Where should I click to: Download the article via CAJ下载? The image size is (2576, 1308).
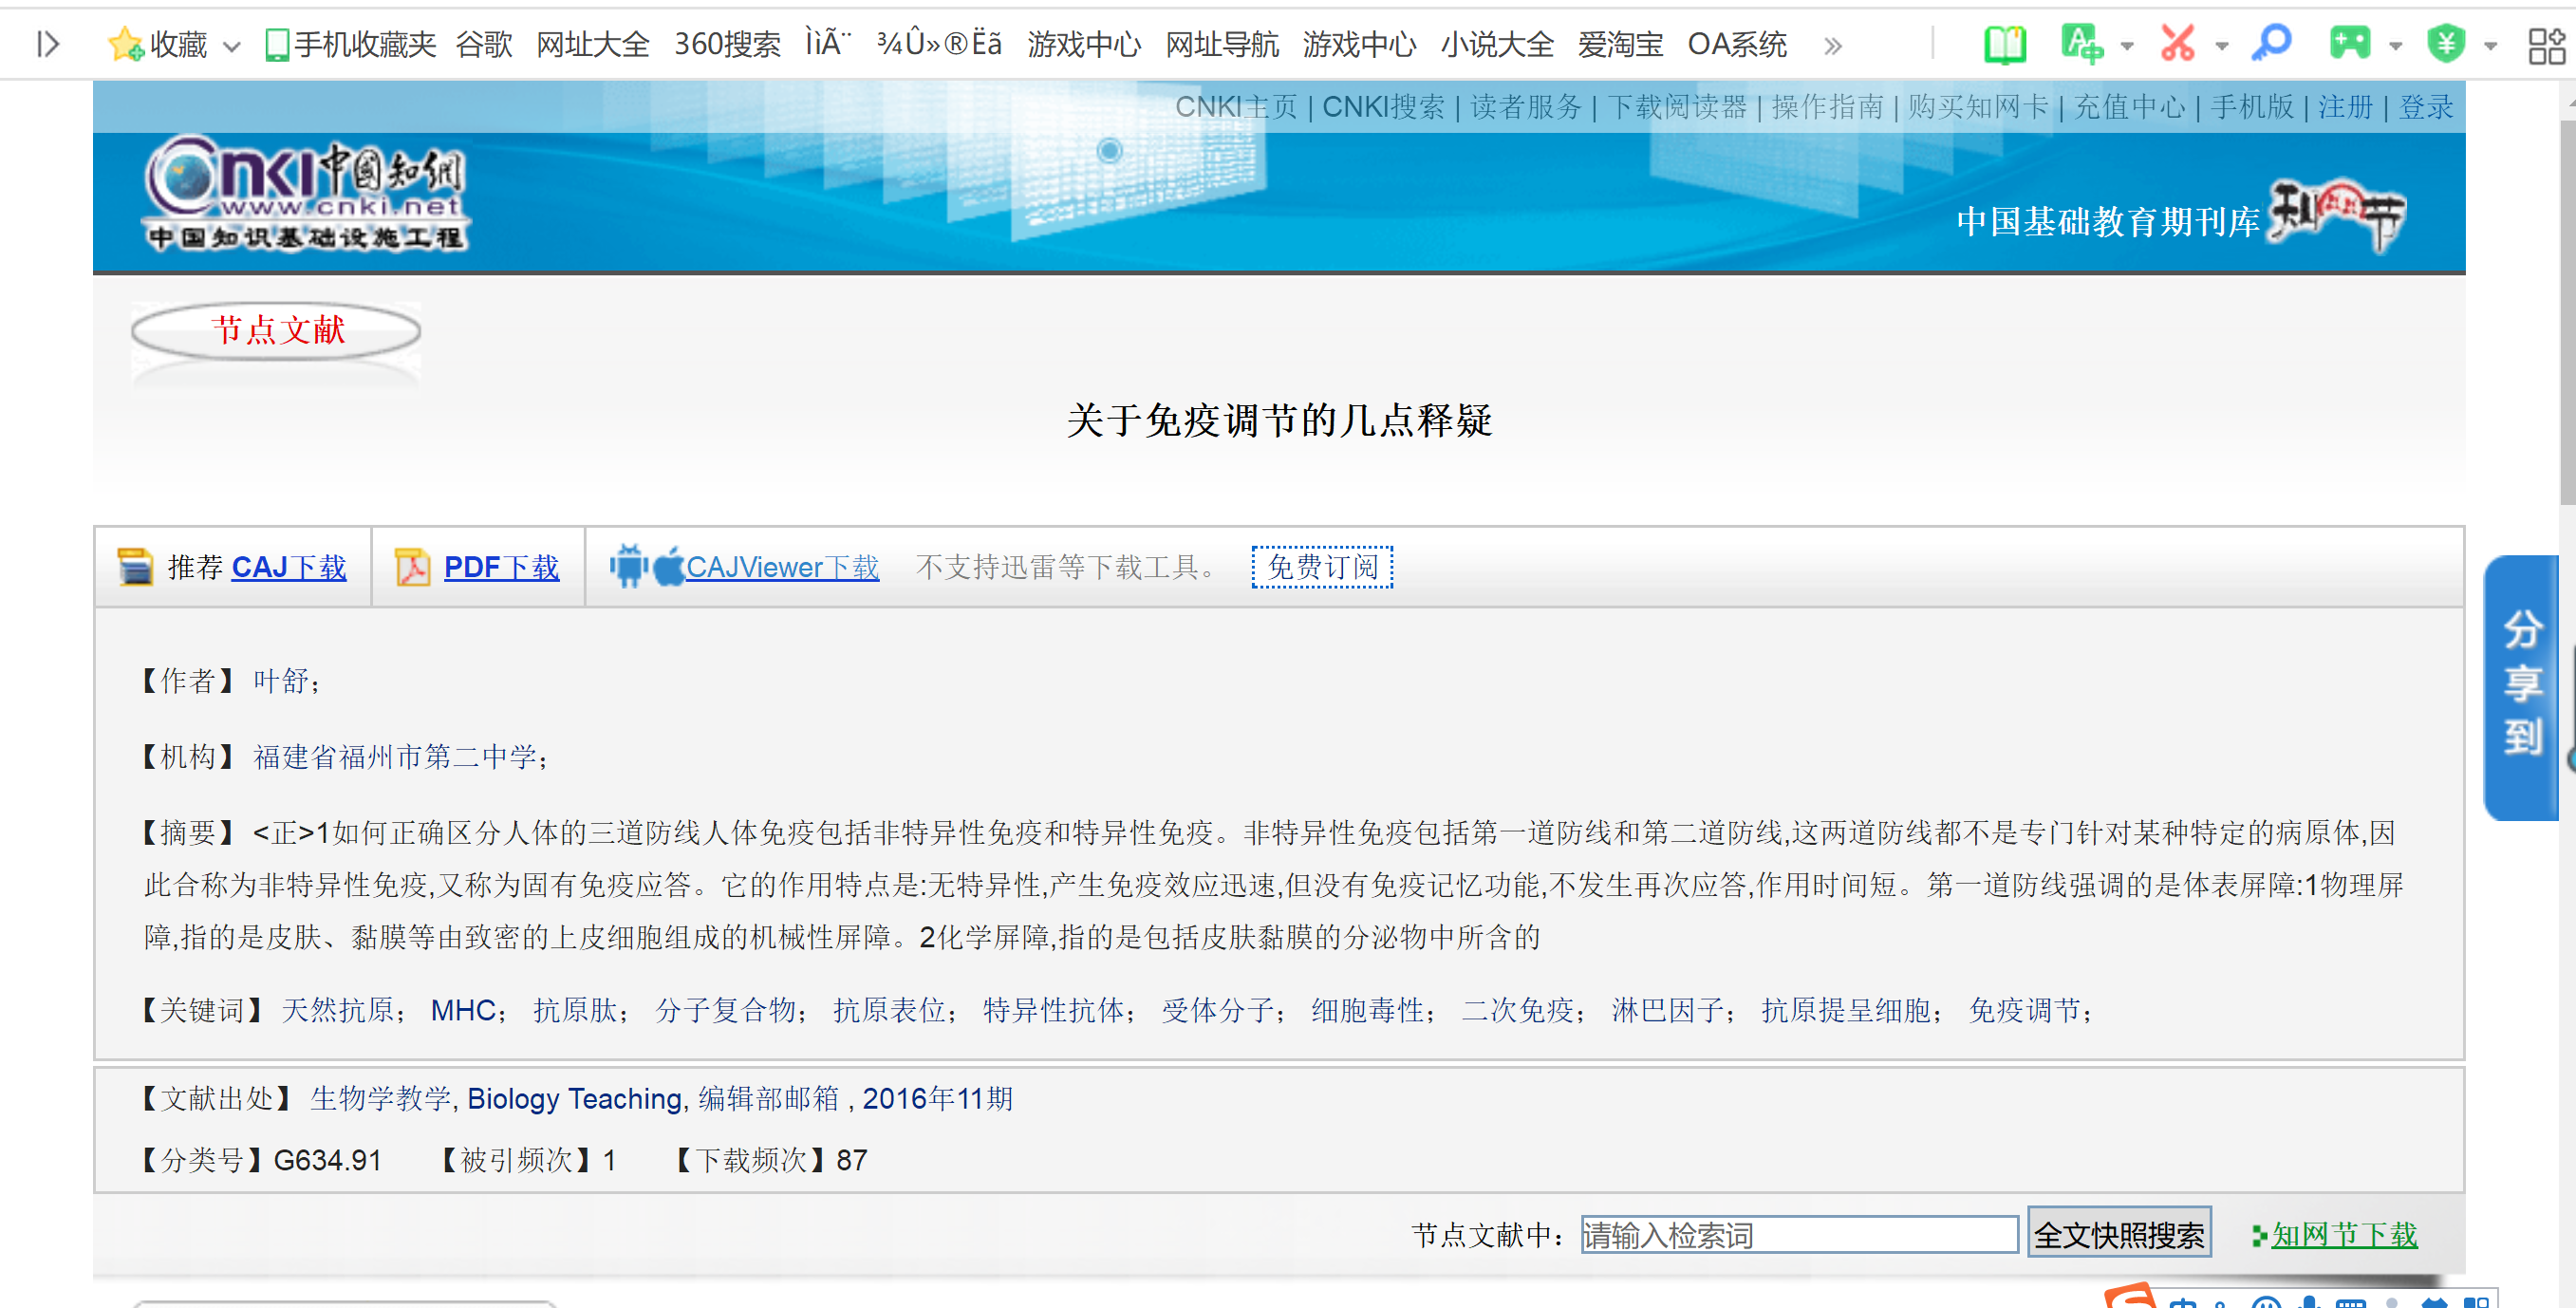click(289, 567)
